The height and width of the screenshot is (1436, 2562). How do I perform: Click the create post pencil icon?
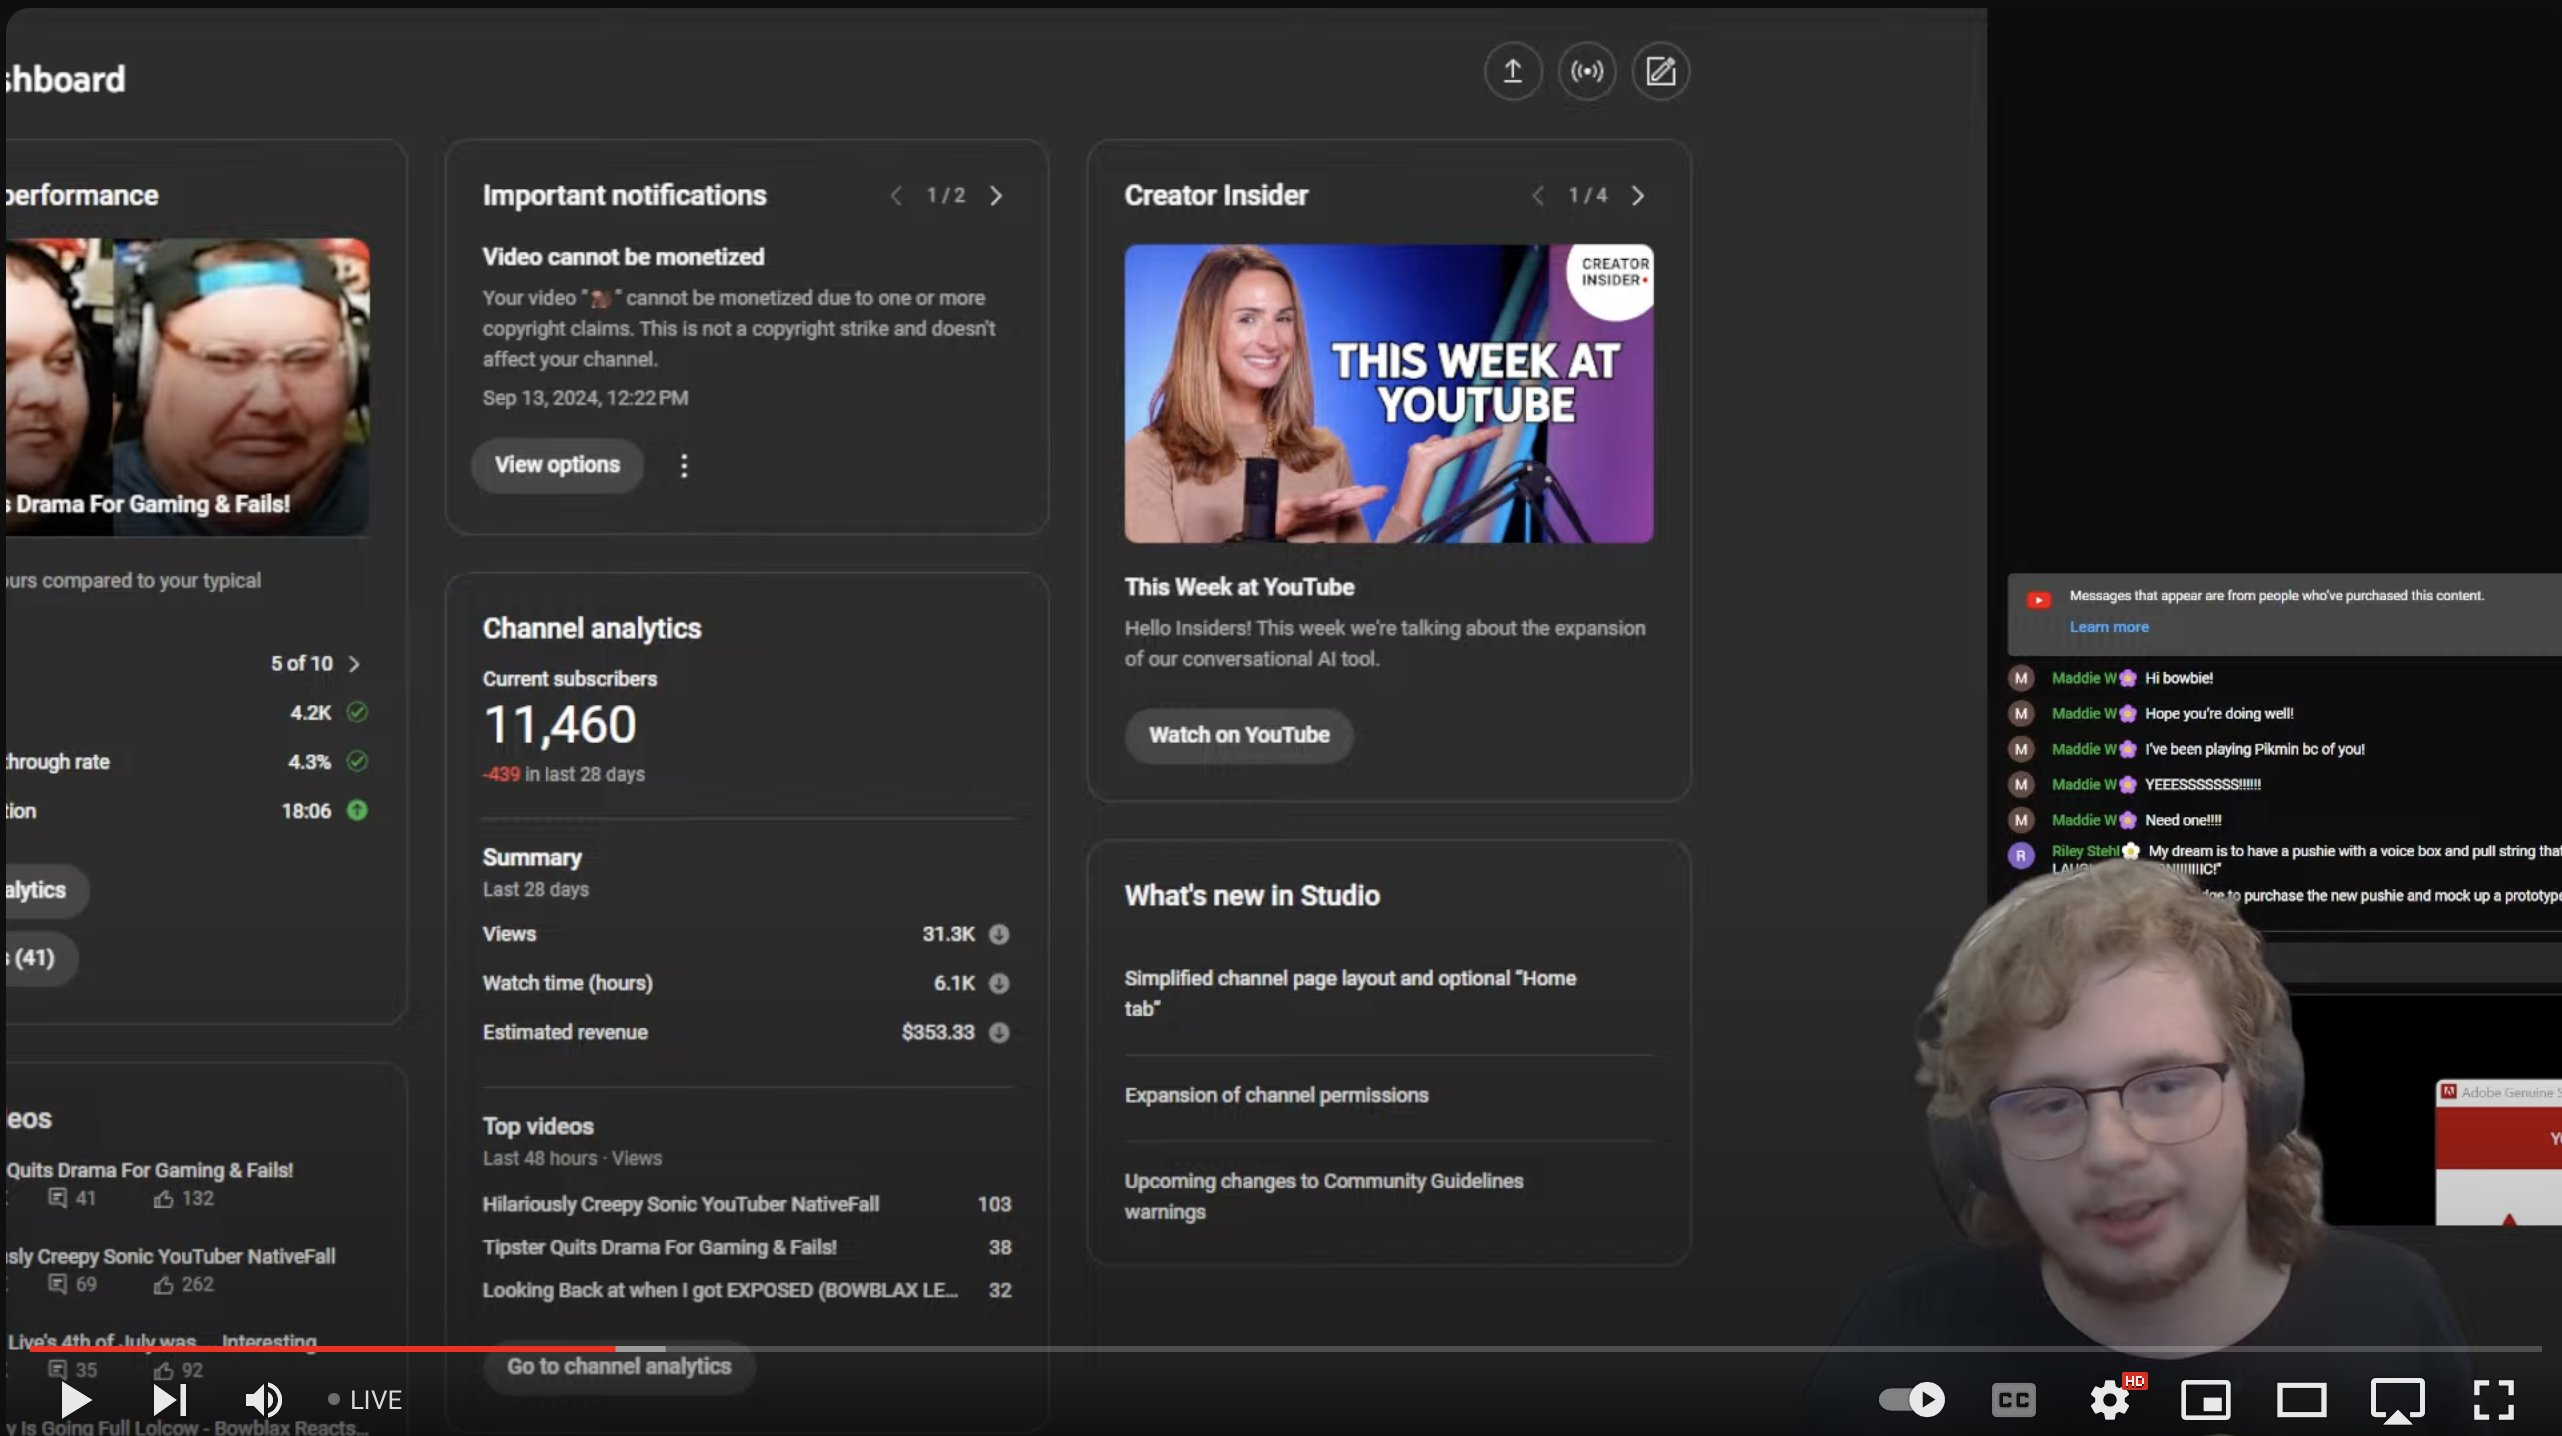coord(1660,71)
